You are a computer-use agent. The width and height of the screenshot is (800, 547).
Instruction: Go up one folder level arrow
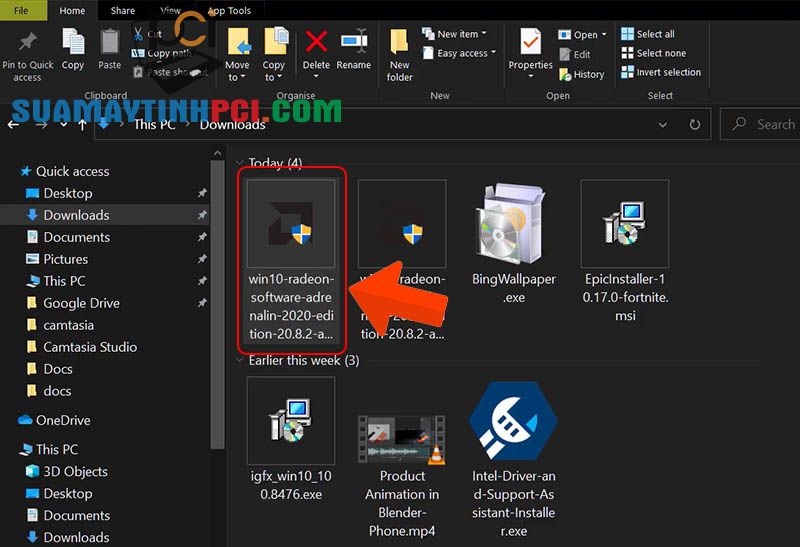(x=82, y=125)
